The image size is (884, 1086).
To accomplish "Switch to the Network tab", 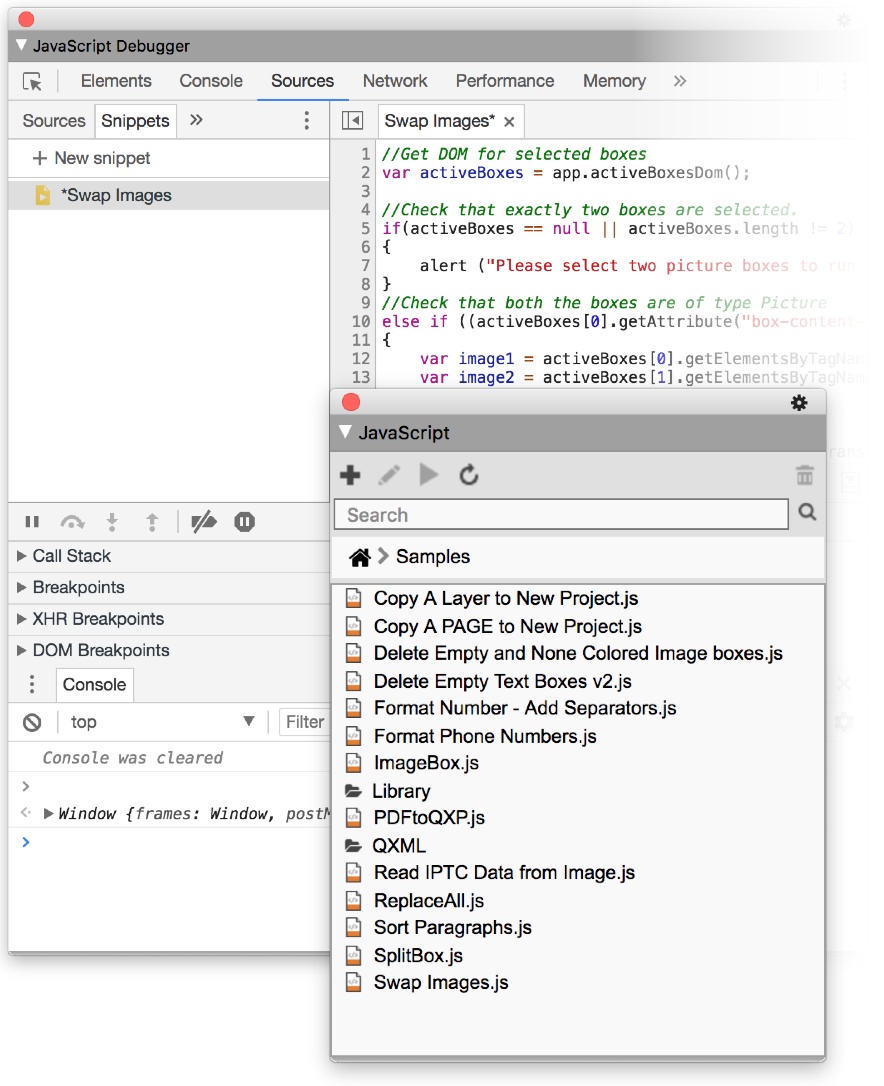I will coord(395,81).
